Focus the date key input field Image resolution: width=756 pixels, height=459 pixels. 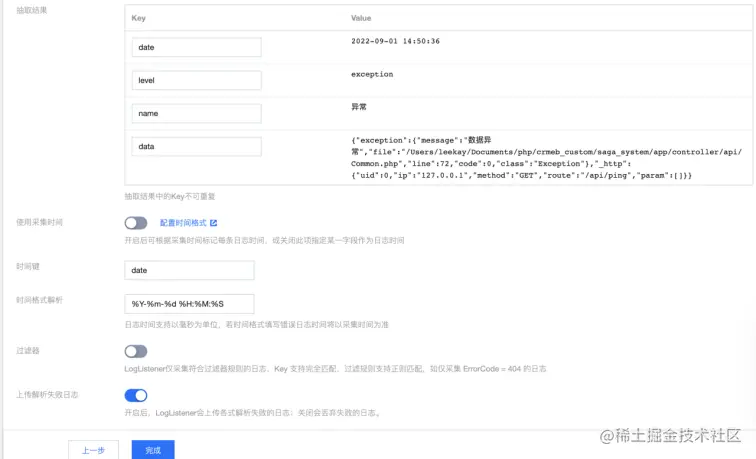[x=197, y=47]
